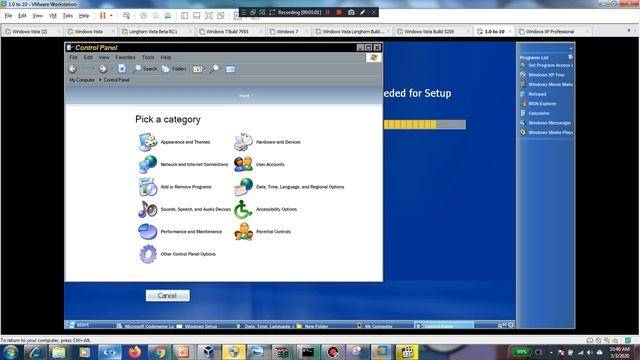Open Windows Messenger from Programs List
Viewport: 640px width, 360px height.
(546, 123)
